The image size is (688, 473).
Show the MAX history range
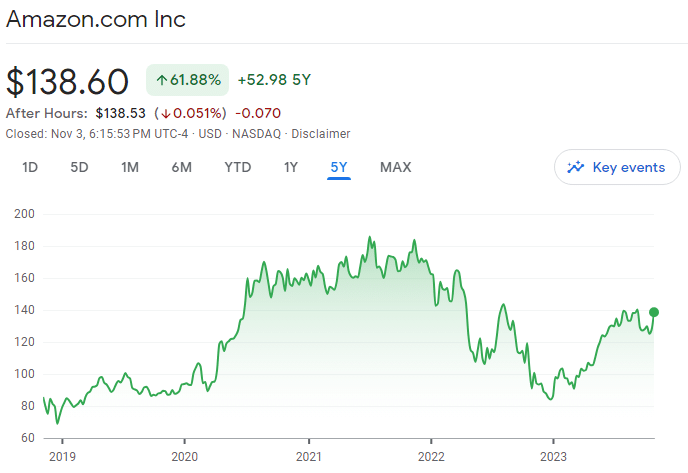click(396, 167)
